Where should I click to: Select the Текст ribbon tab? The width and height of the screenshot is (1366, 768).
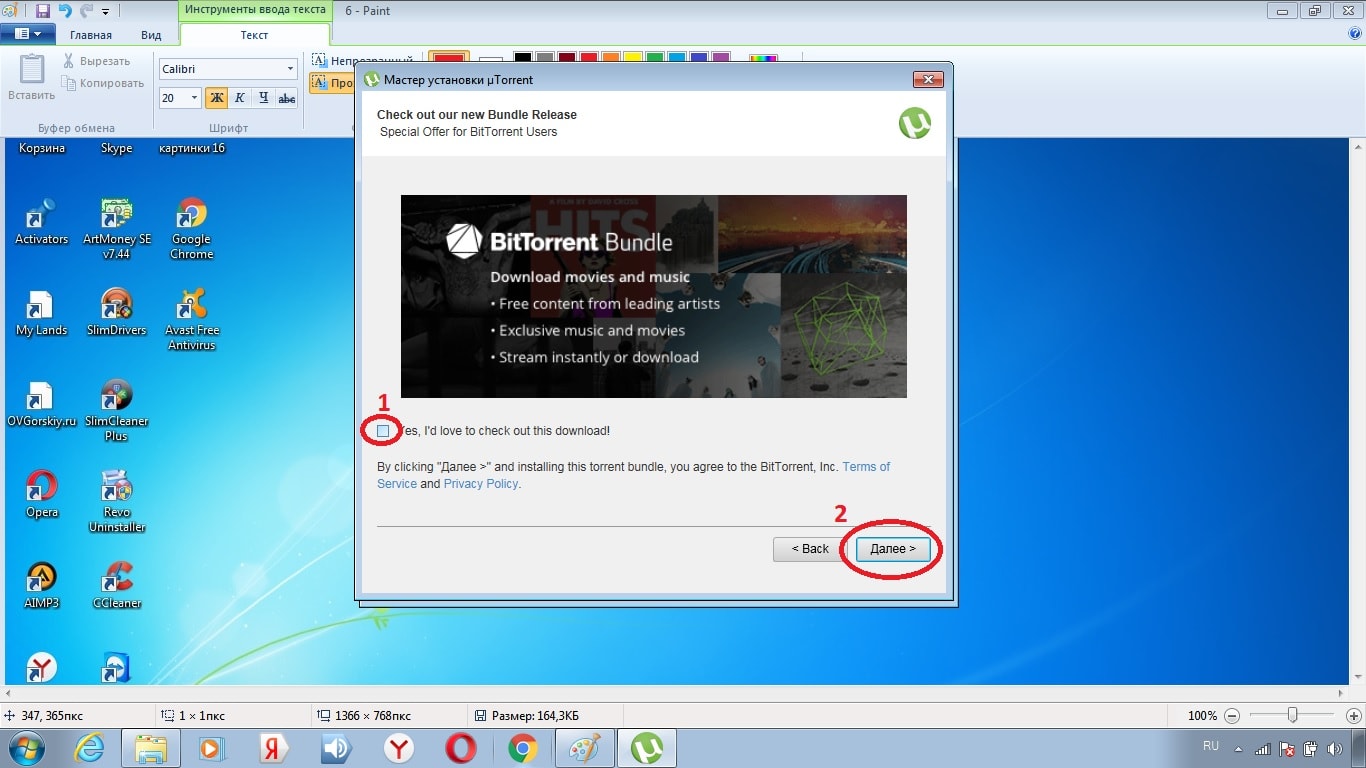[255, 35]
